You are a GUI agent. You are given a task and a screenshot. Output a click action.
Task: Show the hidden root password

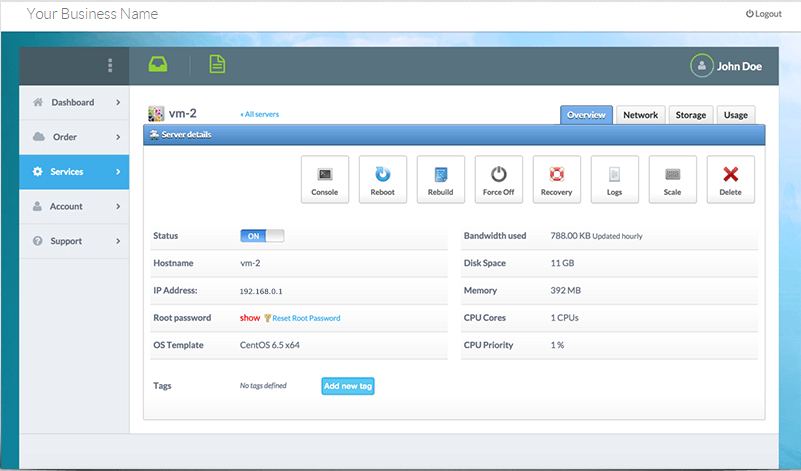[250, 318]
